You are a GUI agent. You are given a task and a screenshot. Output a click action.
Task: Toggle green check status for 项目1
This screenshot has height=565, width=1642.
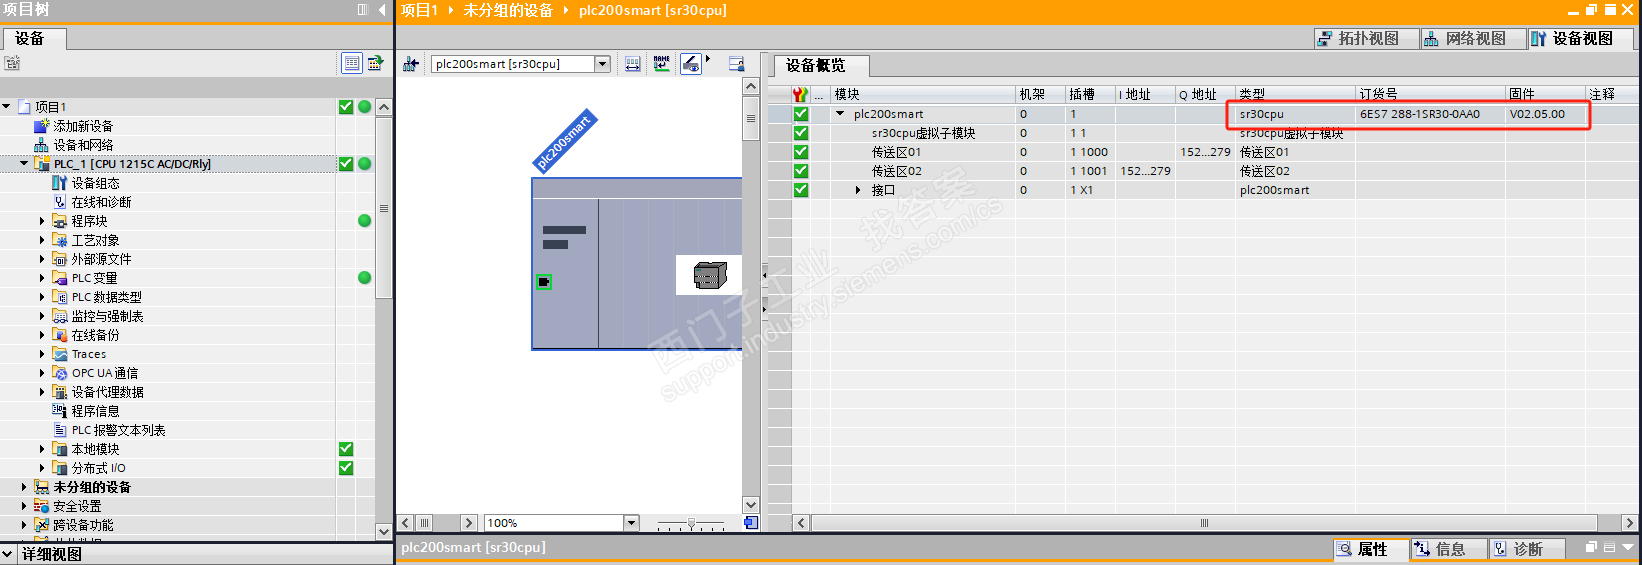click(x=346, y=107)
